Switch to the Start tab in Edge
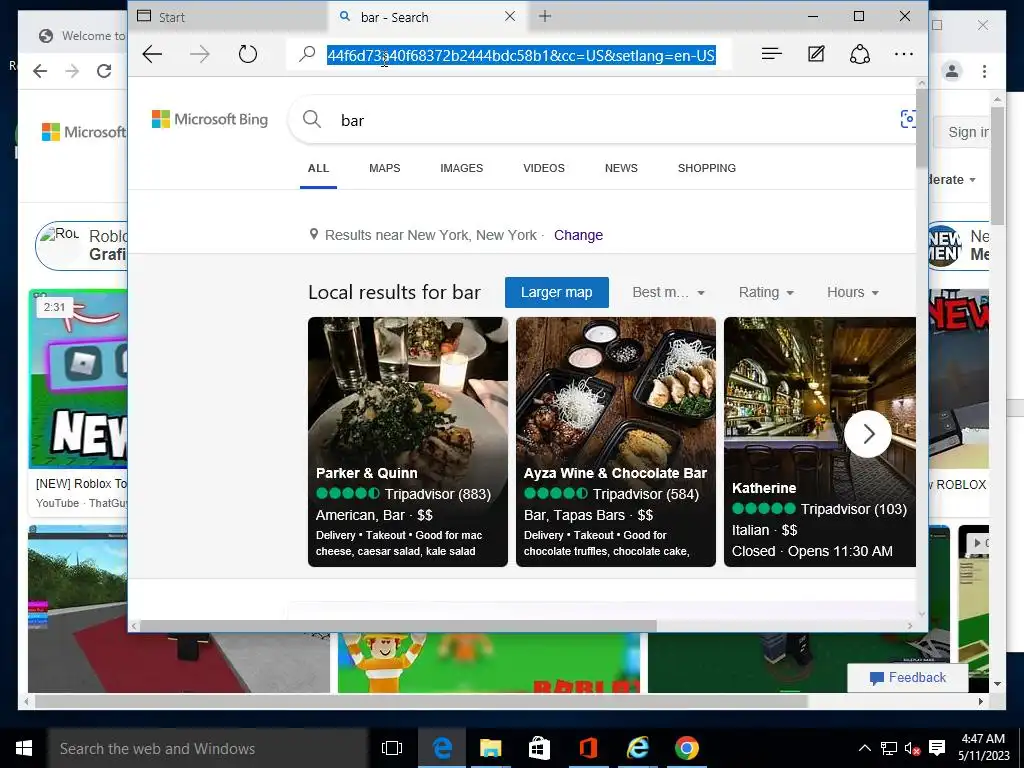 pos(227,17)
